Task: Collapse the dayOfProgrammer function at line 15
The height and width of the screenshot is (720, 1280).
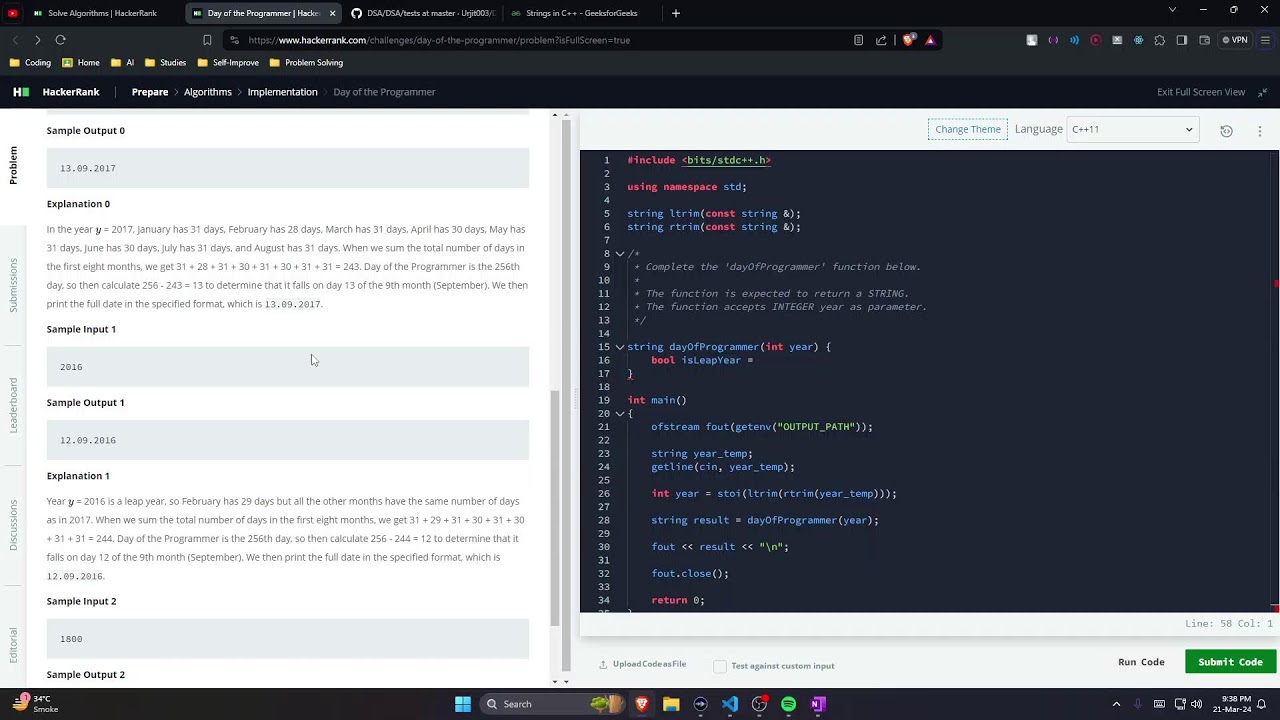Action: click(x=620, y=347)
